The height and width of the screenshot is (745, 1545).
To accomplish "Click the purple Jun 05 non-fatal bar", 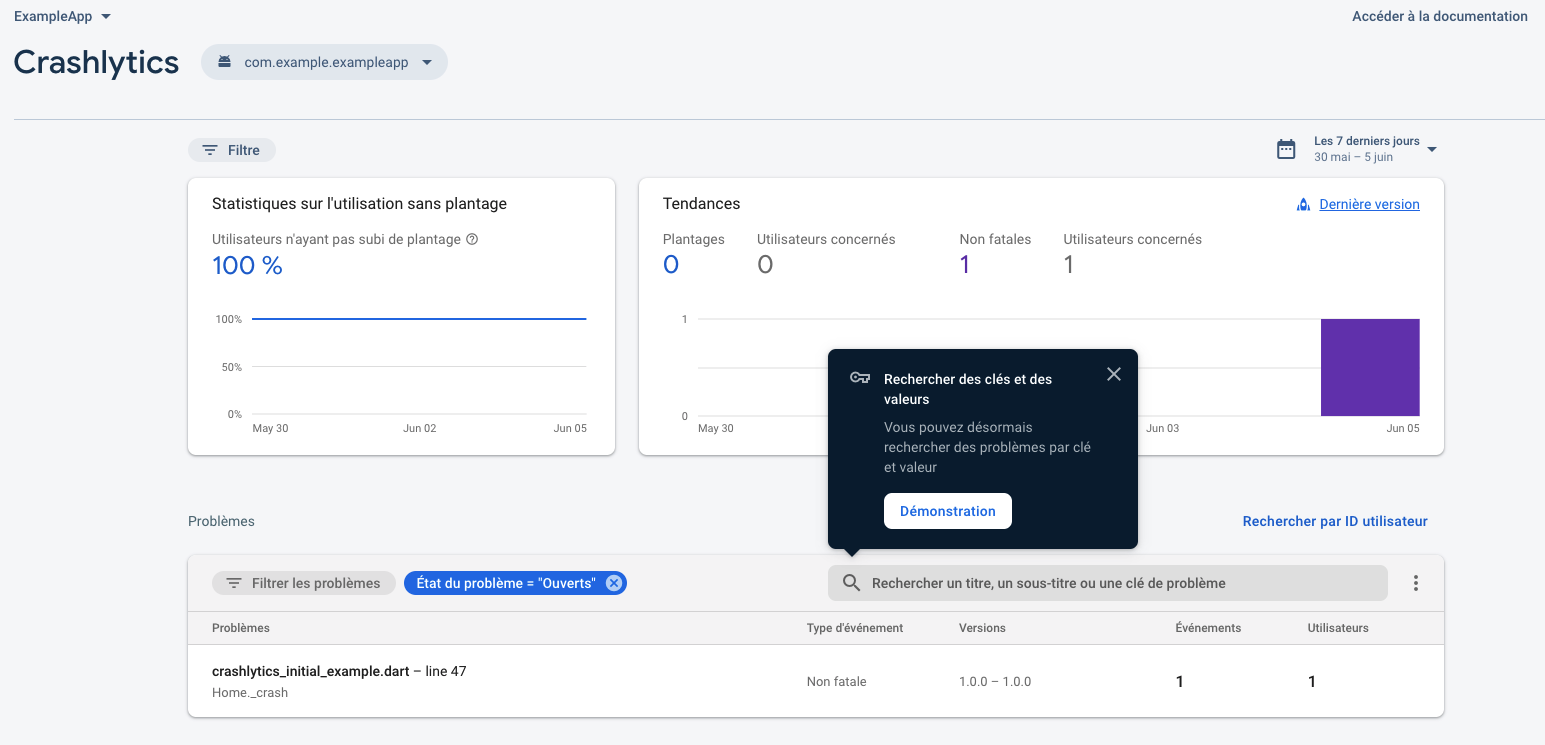I will pyautogui.click(x=1370, y=367).
